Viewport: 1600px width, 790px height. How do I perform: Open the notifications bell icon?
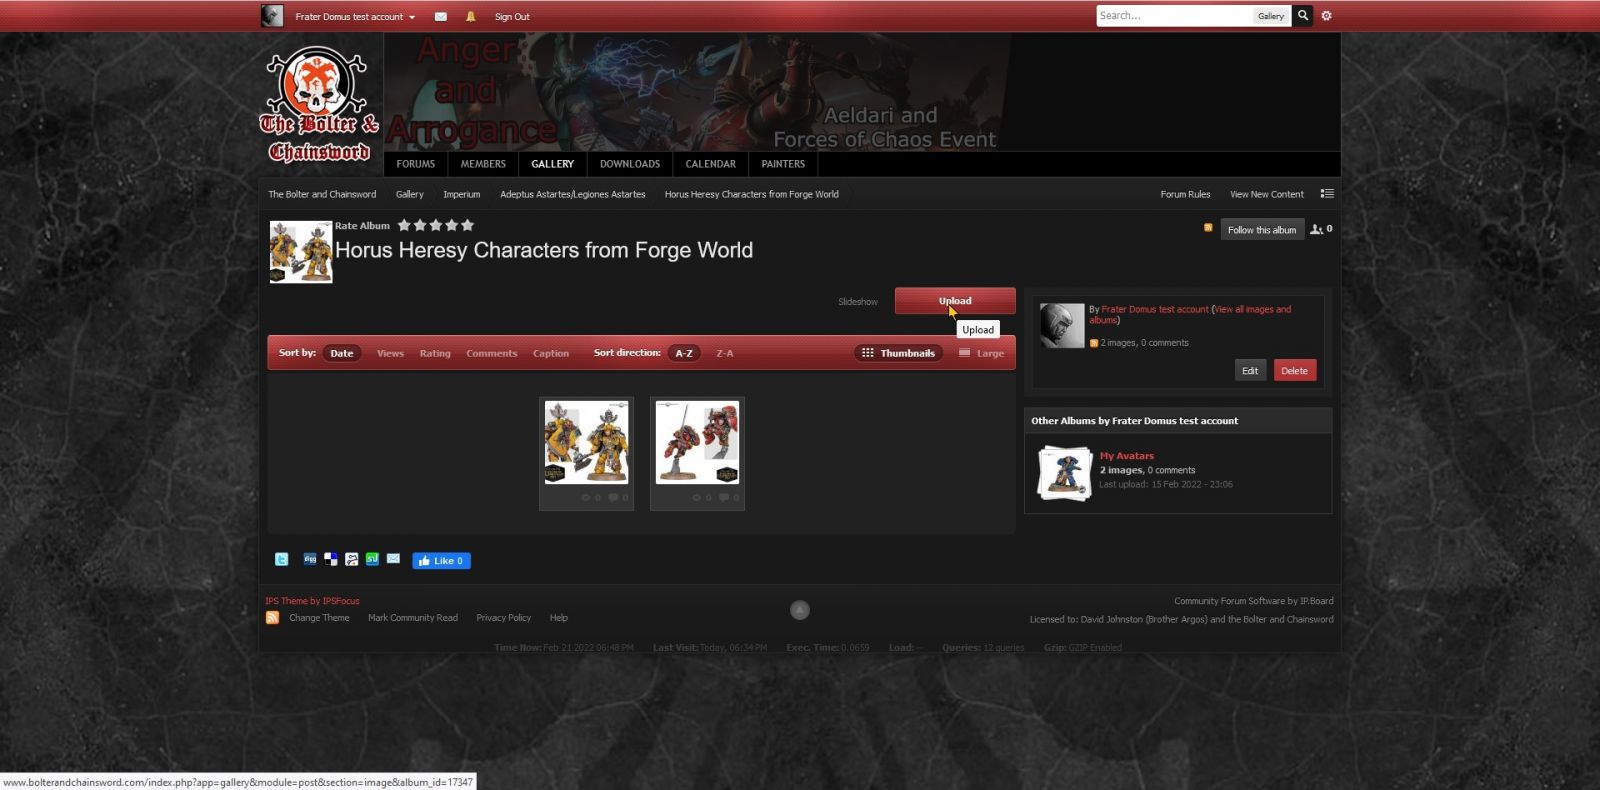click(x=470, y=17)
